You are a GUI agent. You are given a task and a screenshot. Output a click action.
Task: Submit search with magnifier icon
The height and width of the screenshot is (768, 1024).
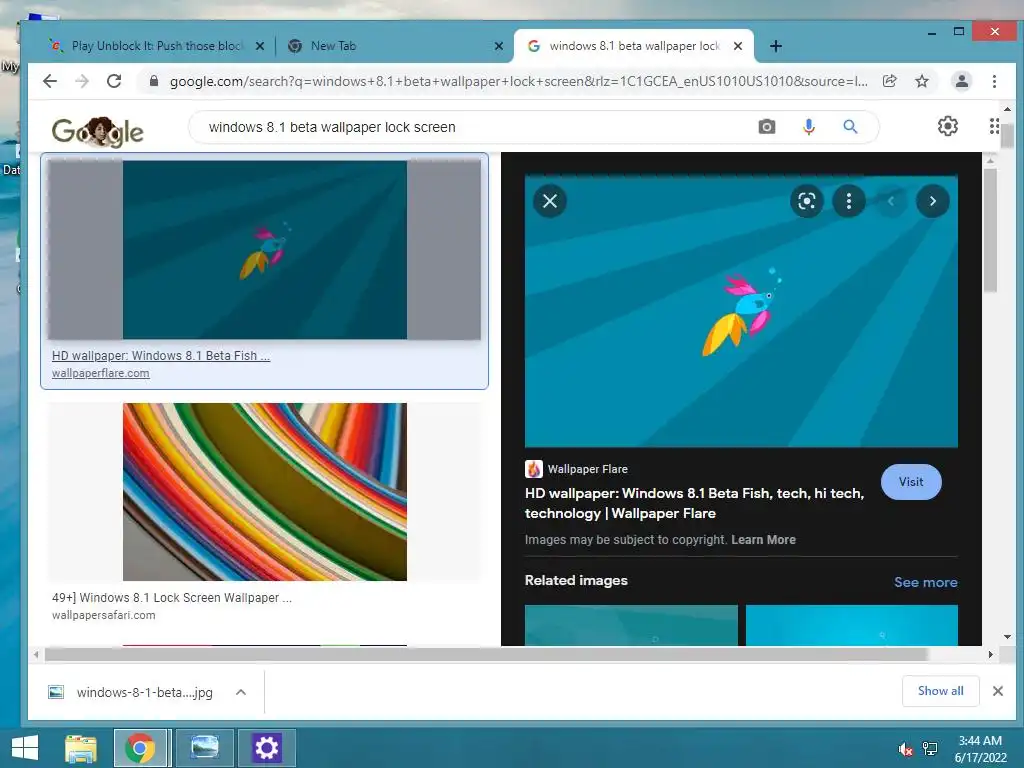point(850,127)
